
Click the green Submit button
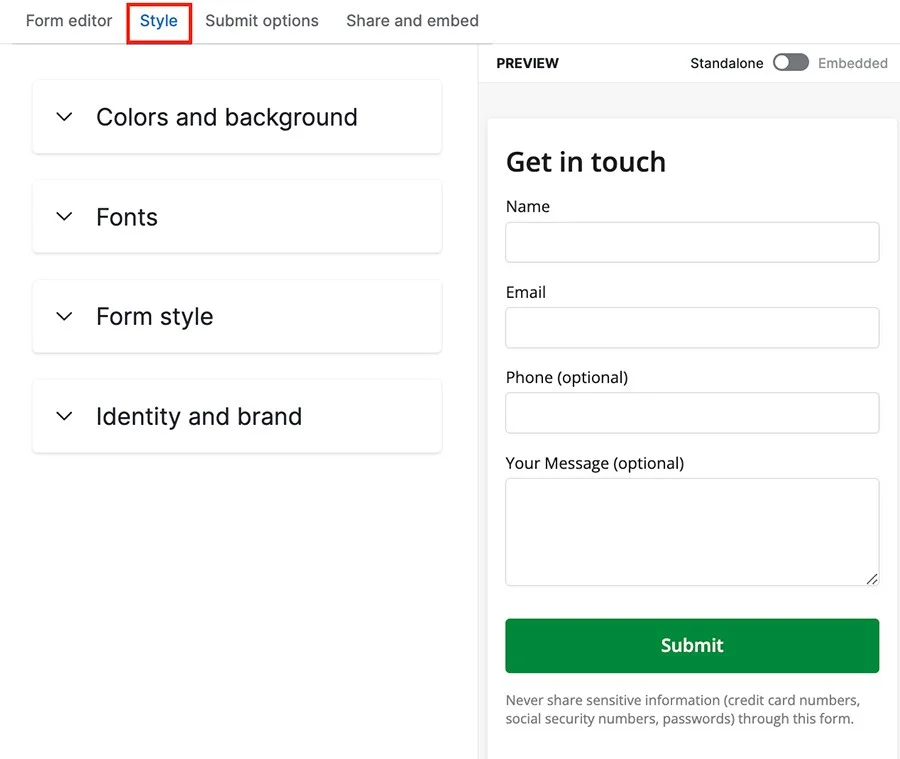point(692,646)
